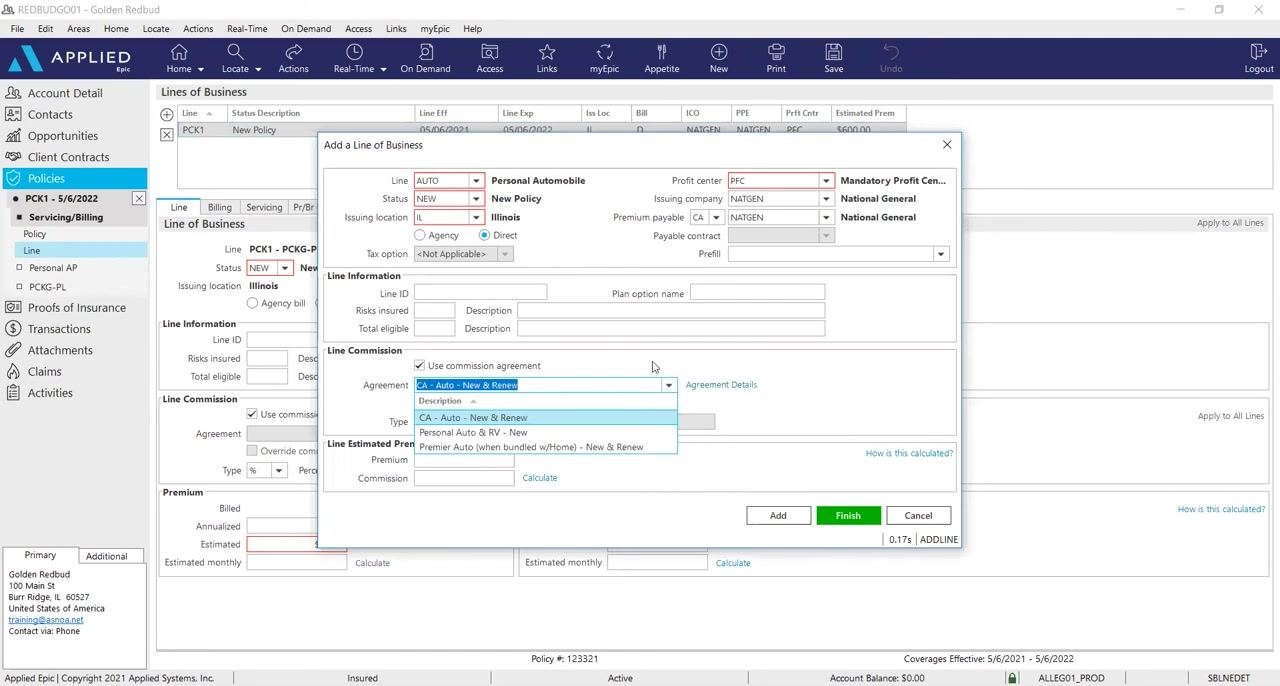Click the Add button in dialog
1280x686 pixels.
[778, 516]
